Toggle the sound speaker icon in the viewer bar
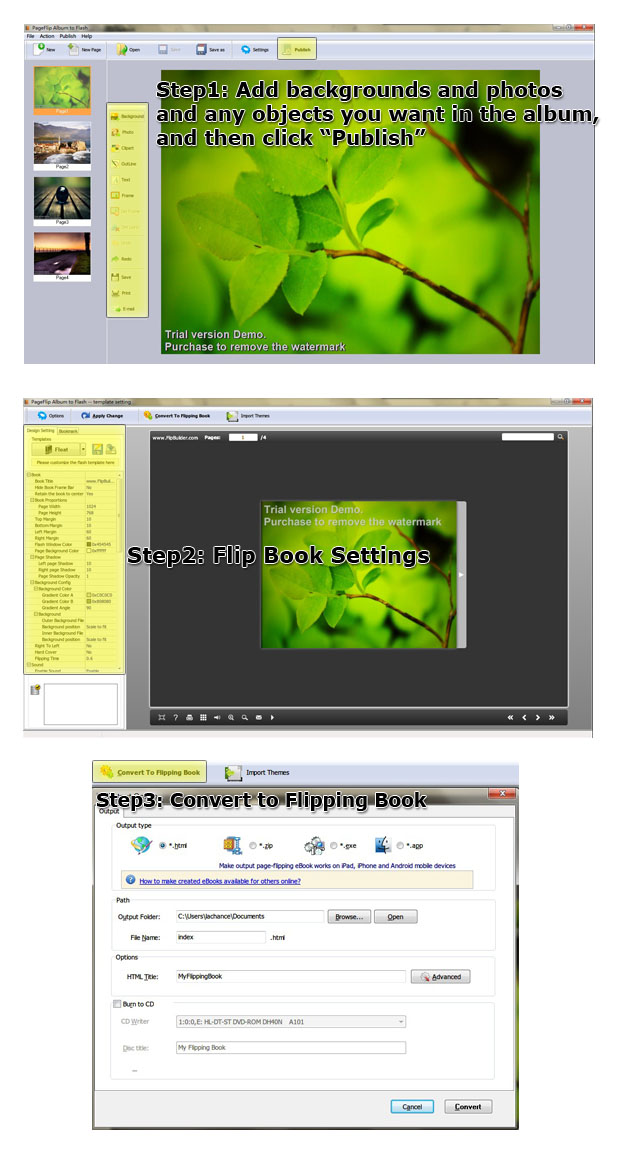Viewport: 620px width, 1170px height. pyautogui.click(x=217, y=717)
